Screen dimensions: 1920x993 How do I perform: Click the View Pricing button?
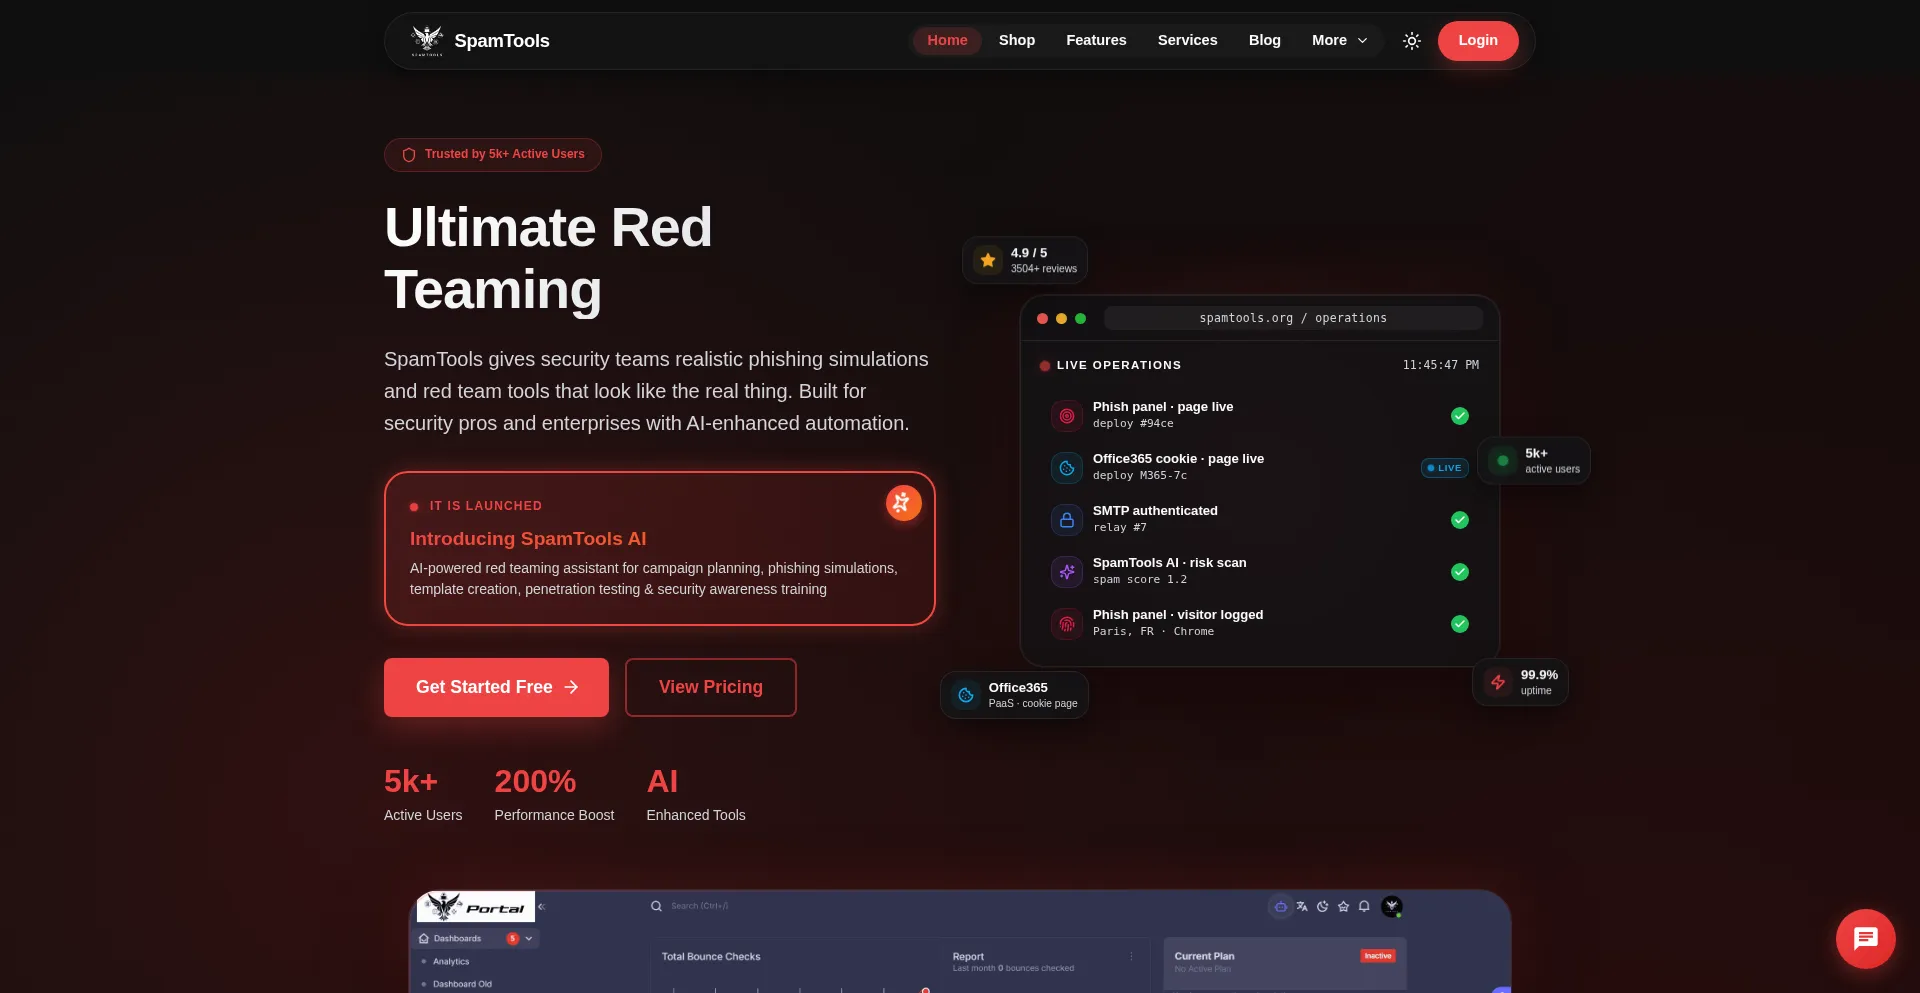711,687
